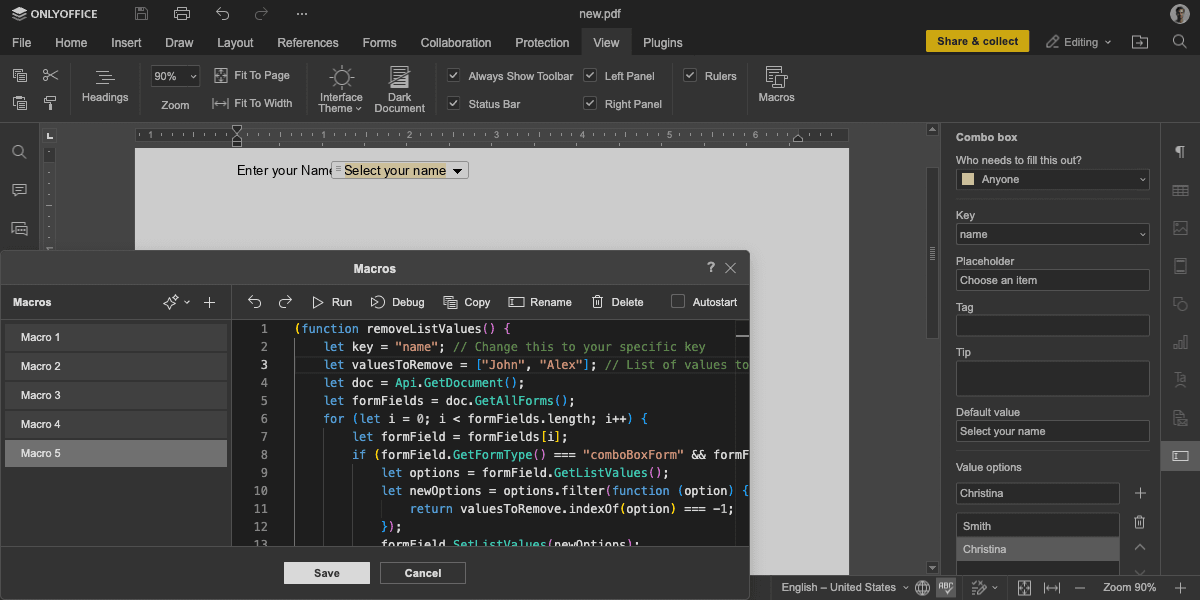Click Fit to page icon in status bar
This screenshot has width=1200, height=600.
[1024, 587]
